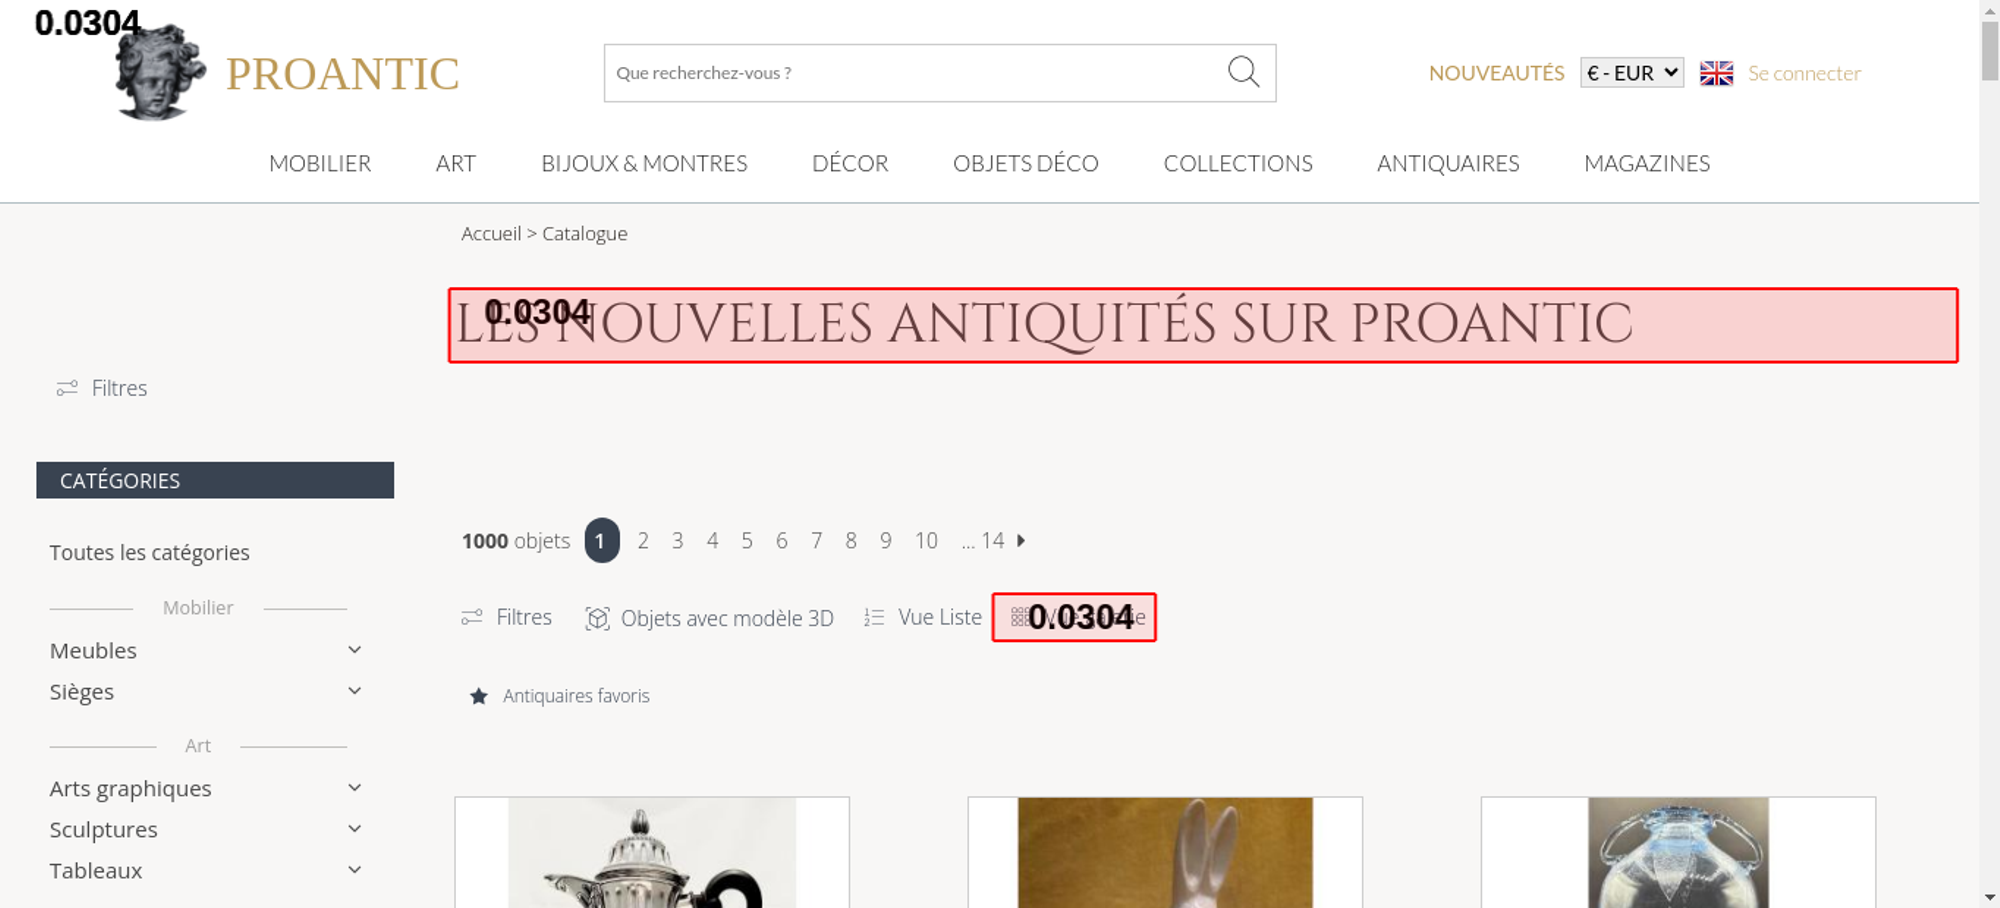Open Filtres next to 3D objects
The width and height of the screenshot is (2000, 908).
tap(506, 617)
